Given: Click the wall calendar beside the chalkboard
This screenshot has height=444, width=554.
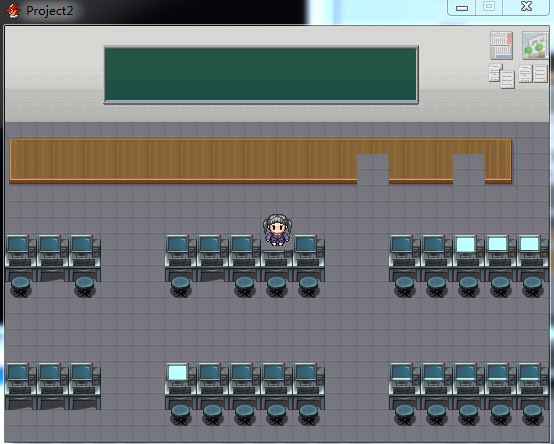Looking at the screenshot, I should [x=501, y=45].
